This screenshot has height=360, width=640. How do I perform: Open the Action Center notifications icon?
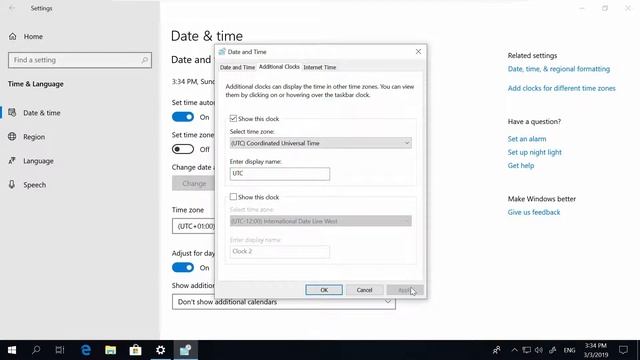(623, 350)
